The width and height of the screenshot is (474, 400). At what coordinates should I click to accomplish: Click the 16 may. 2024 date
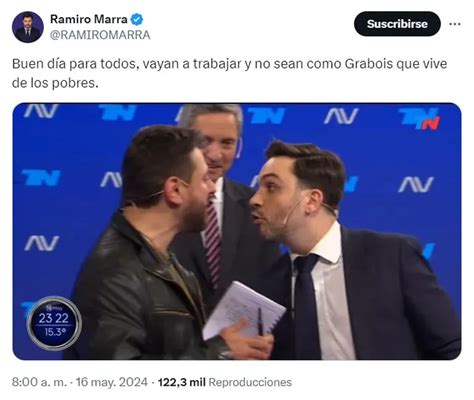pyautogui.click(x=112, y=382)
